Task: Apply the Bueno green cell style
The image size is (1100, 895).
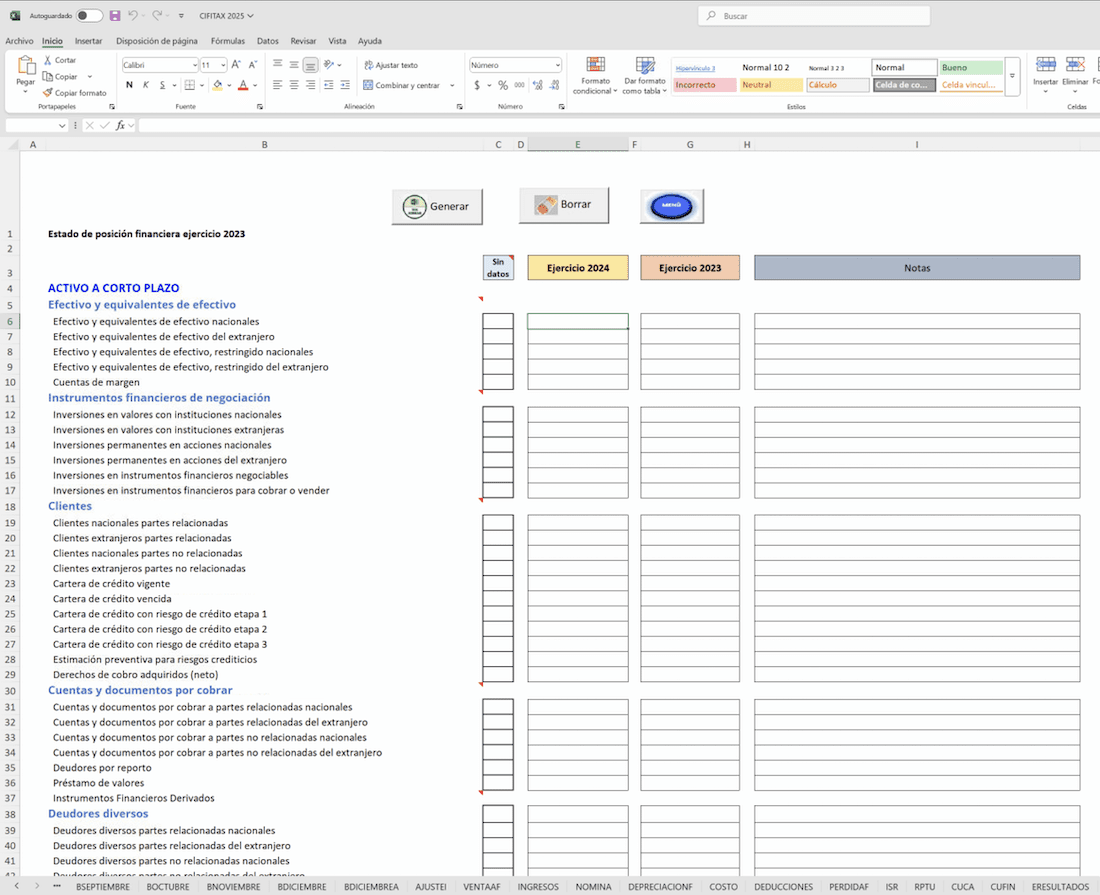Action: [x=971, y=68]
